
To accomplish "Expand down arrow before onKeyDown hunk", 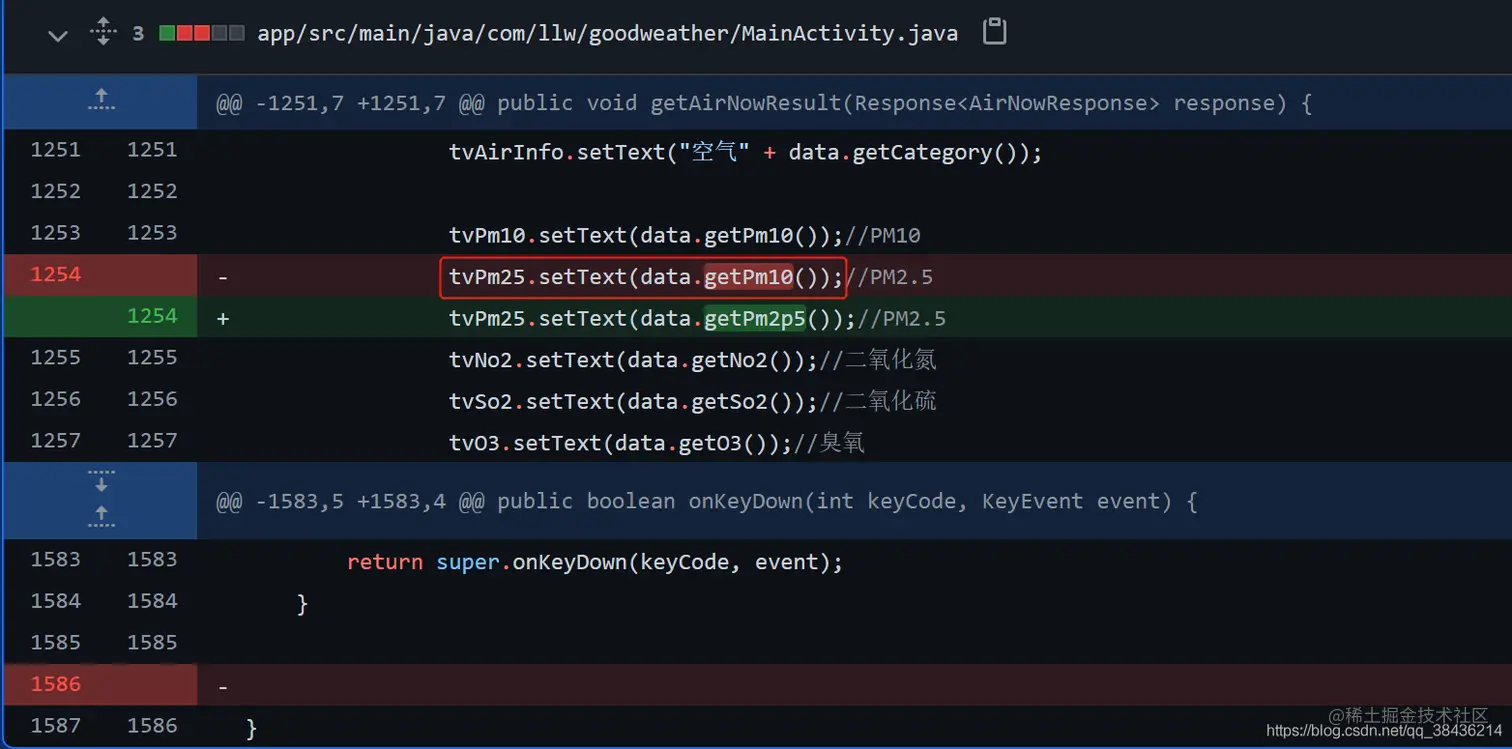I will [101, 482].
